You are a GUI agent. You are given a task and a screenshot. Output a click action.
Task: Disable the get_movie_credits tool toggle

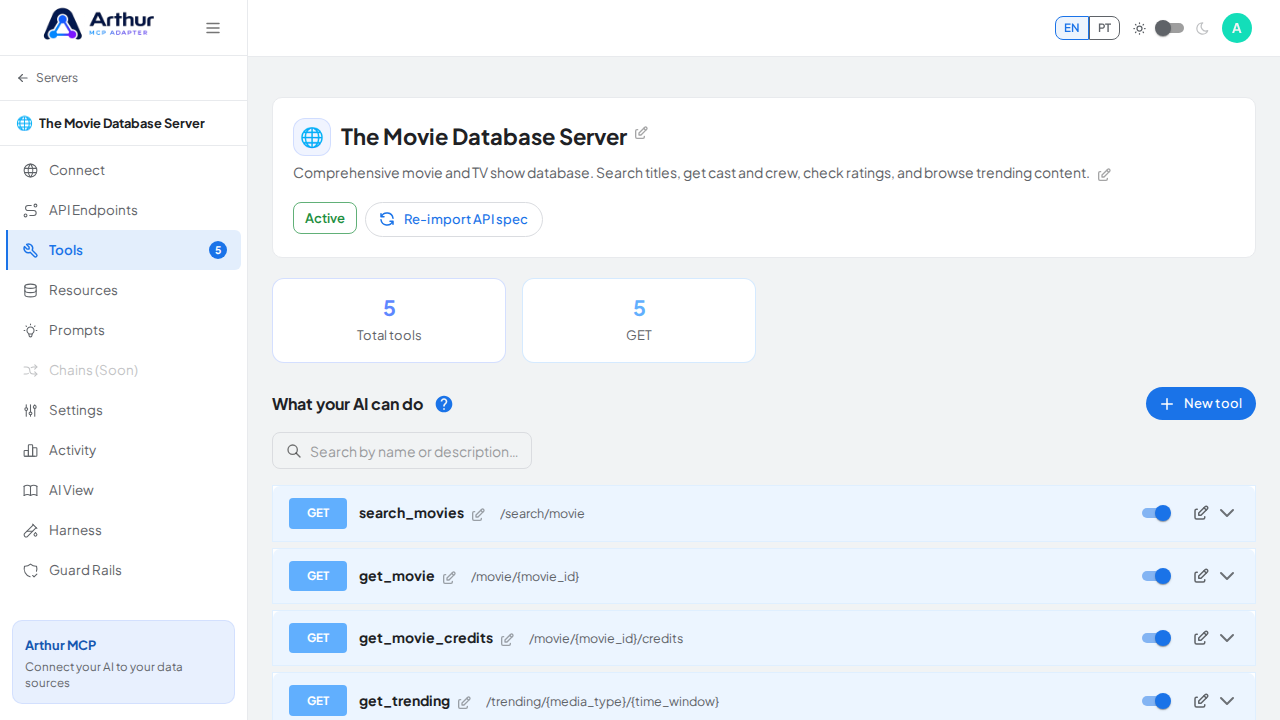coord(1156,638)
